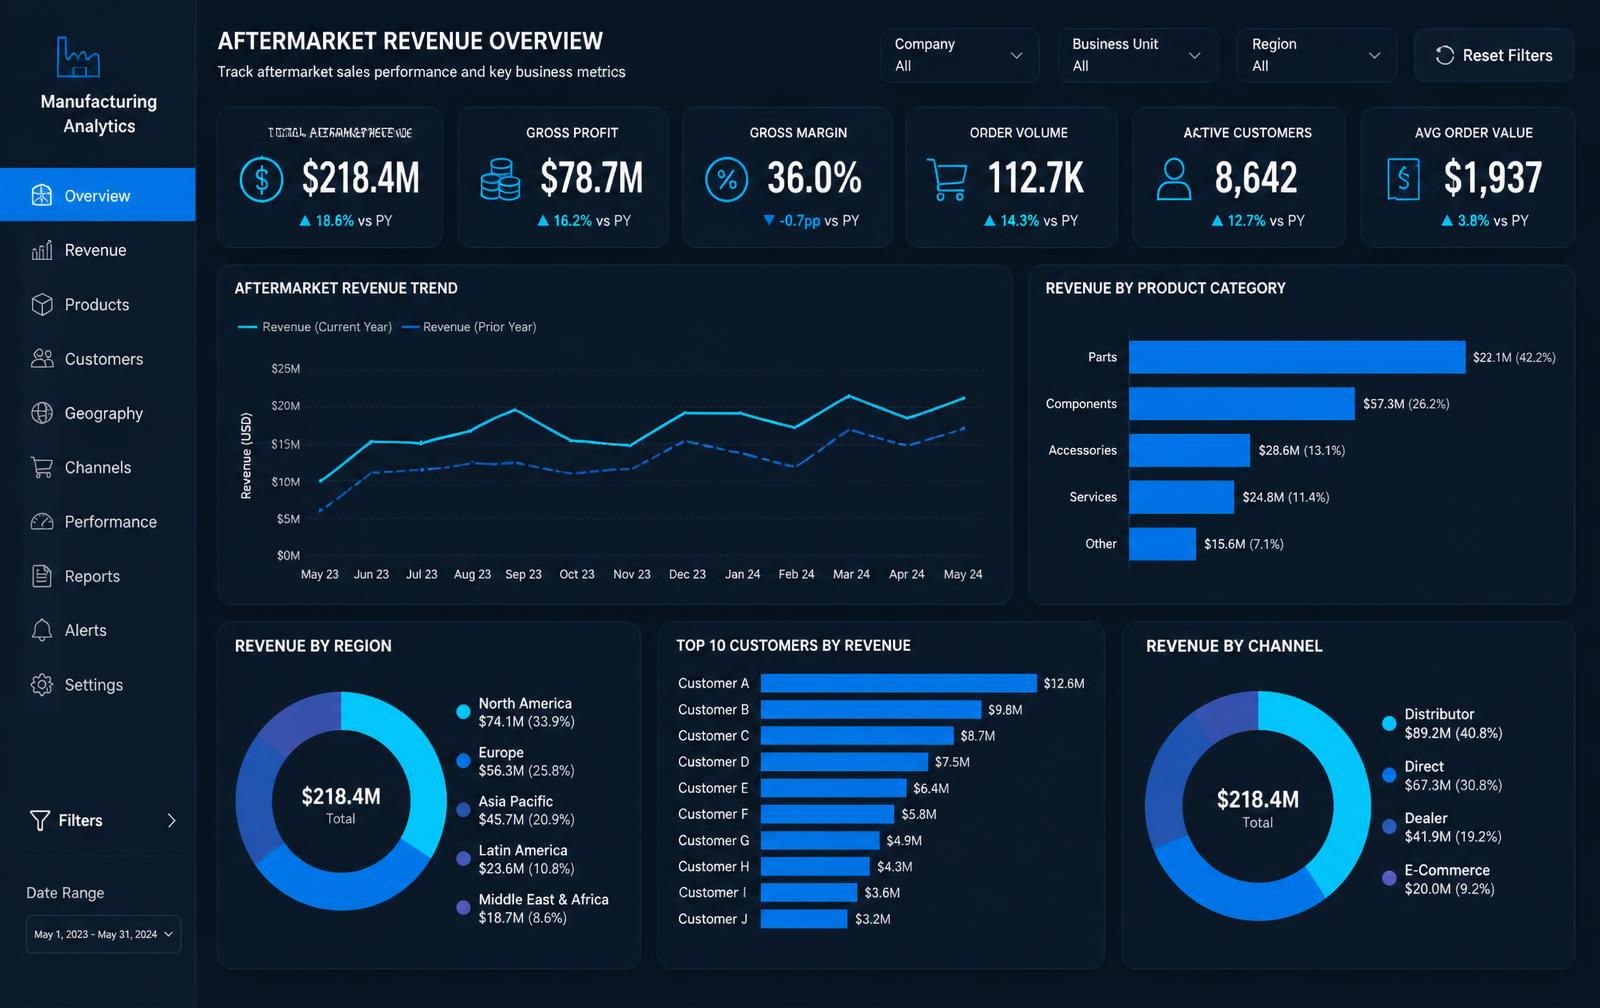Click the cart icon in Order Volume card

point(947,180)
